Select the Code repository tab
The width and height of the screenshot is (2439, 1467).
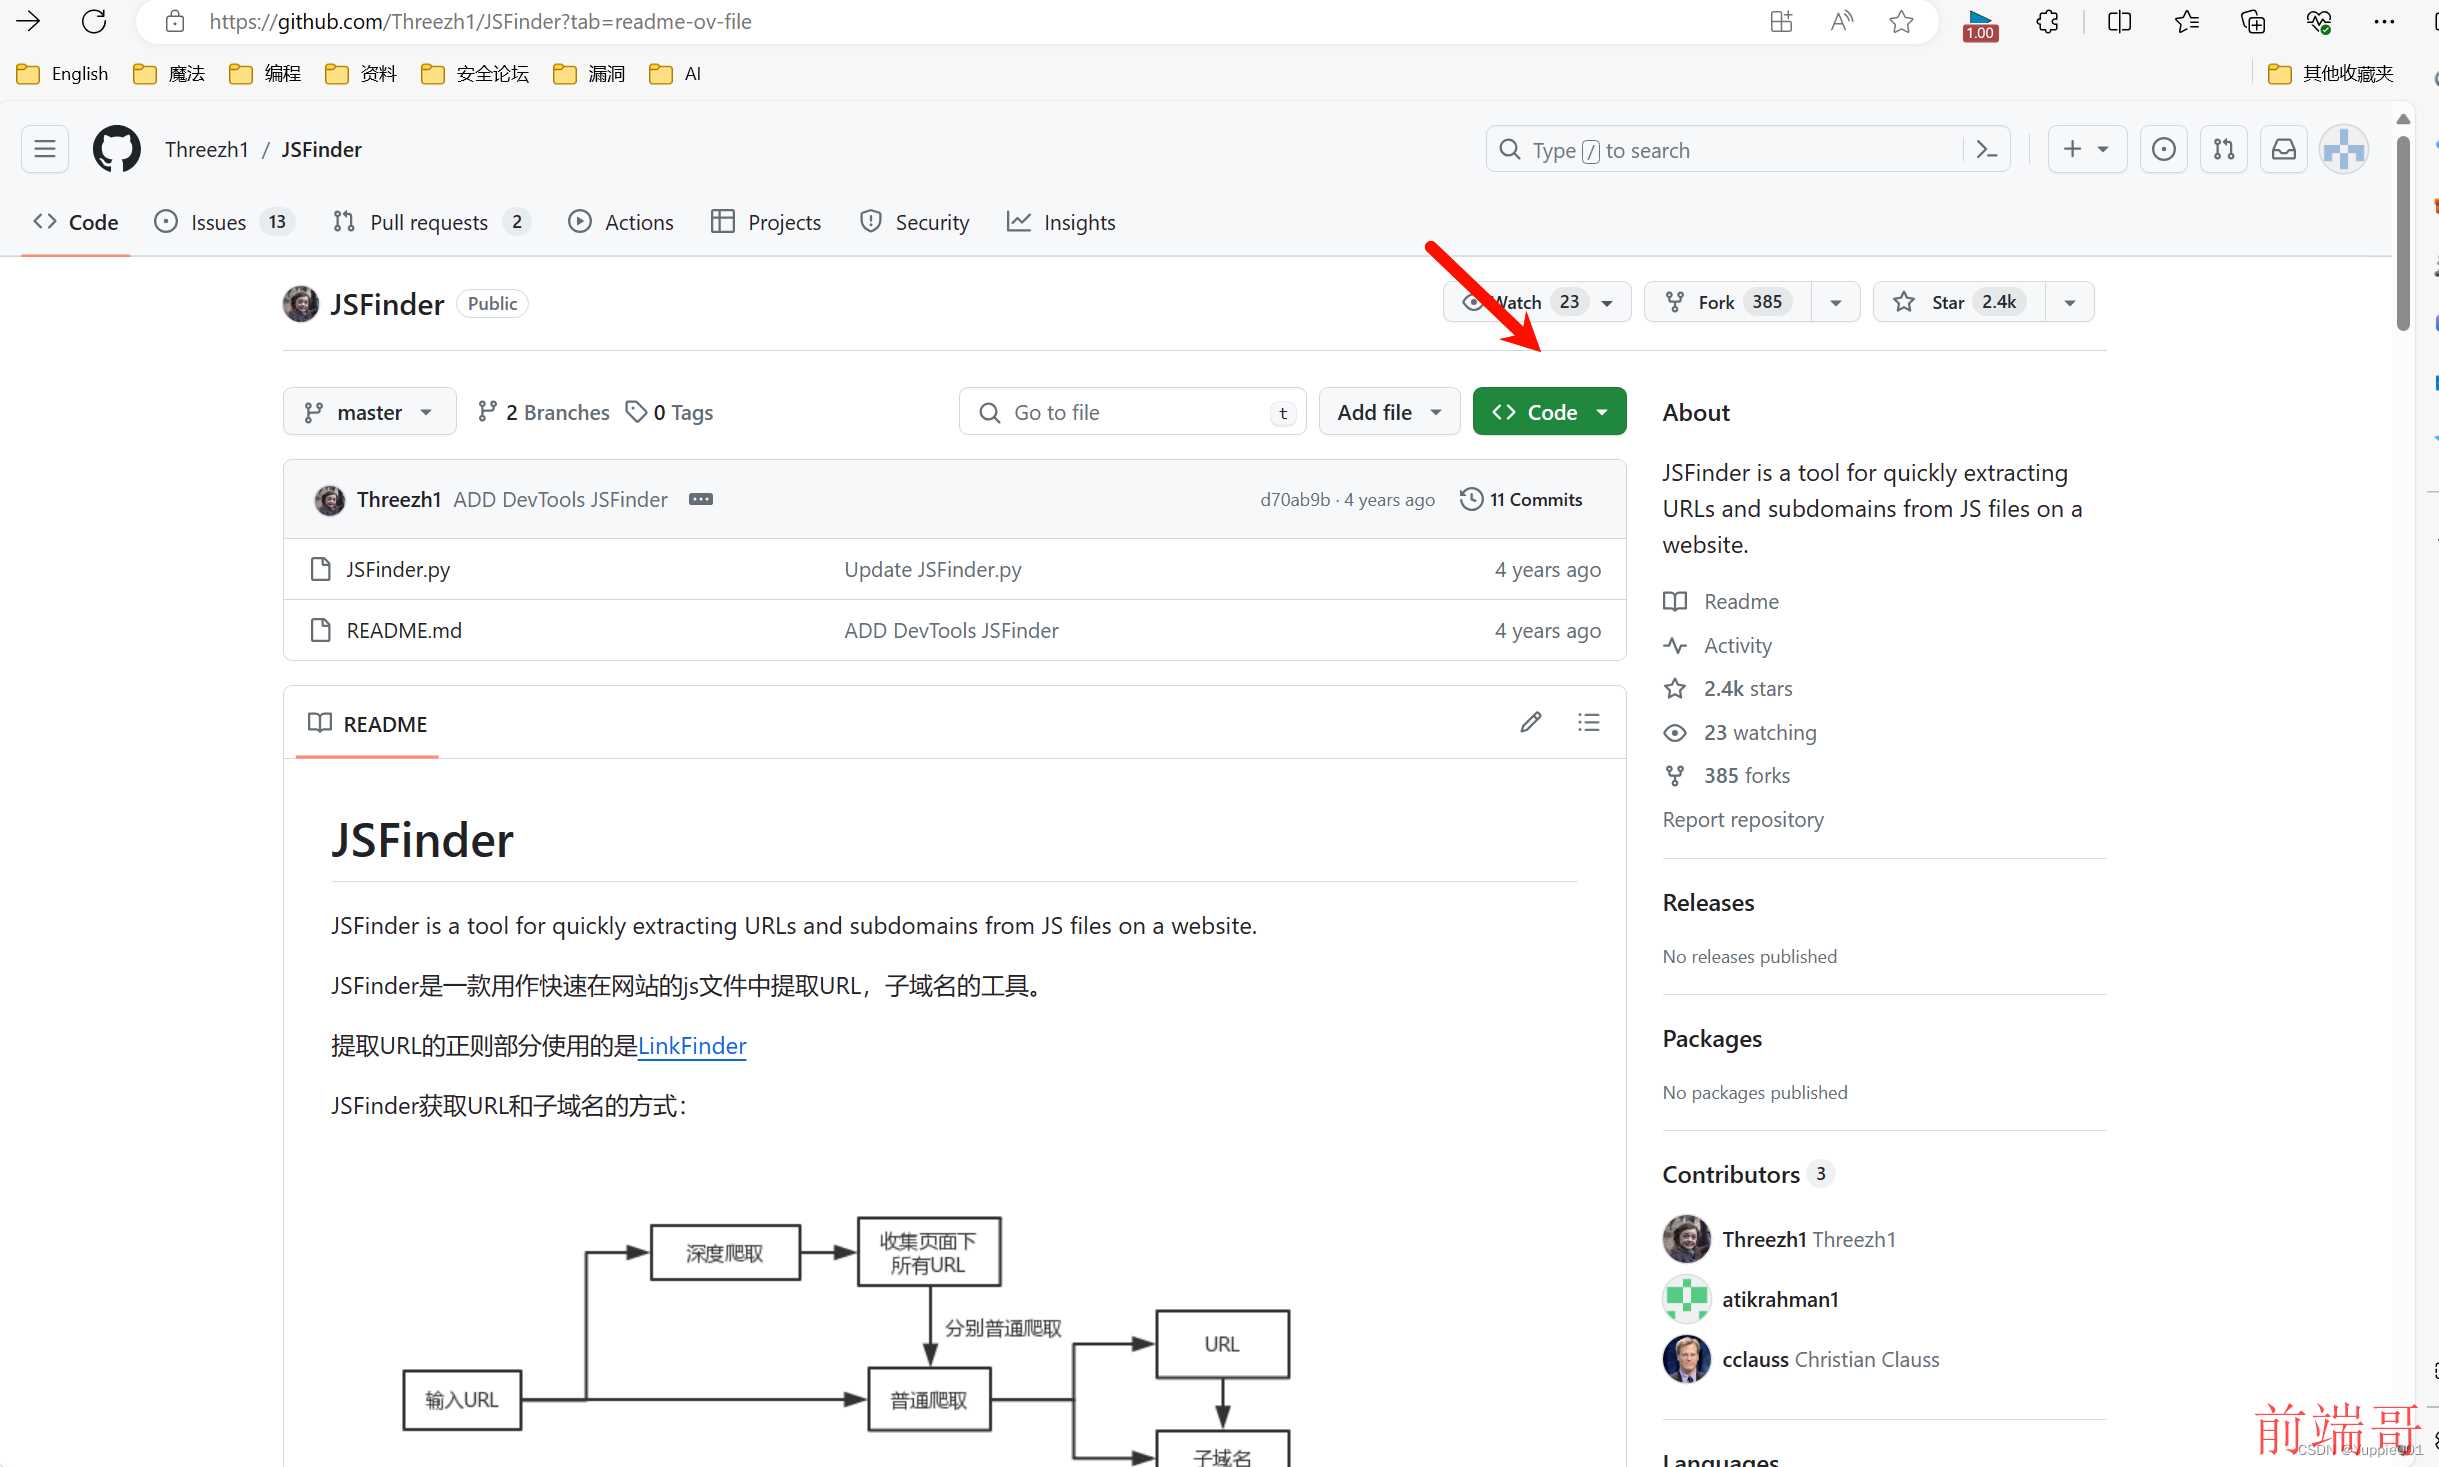75,222
